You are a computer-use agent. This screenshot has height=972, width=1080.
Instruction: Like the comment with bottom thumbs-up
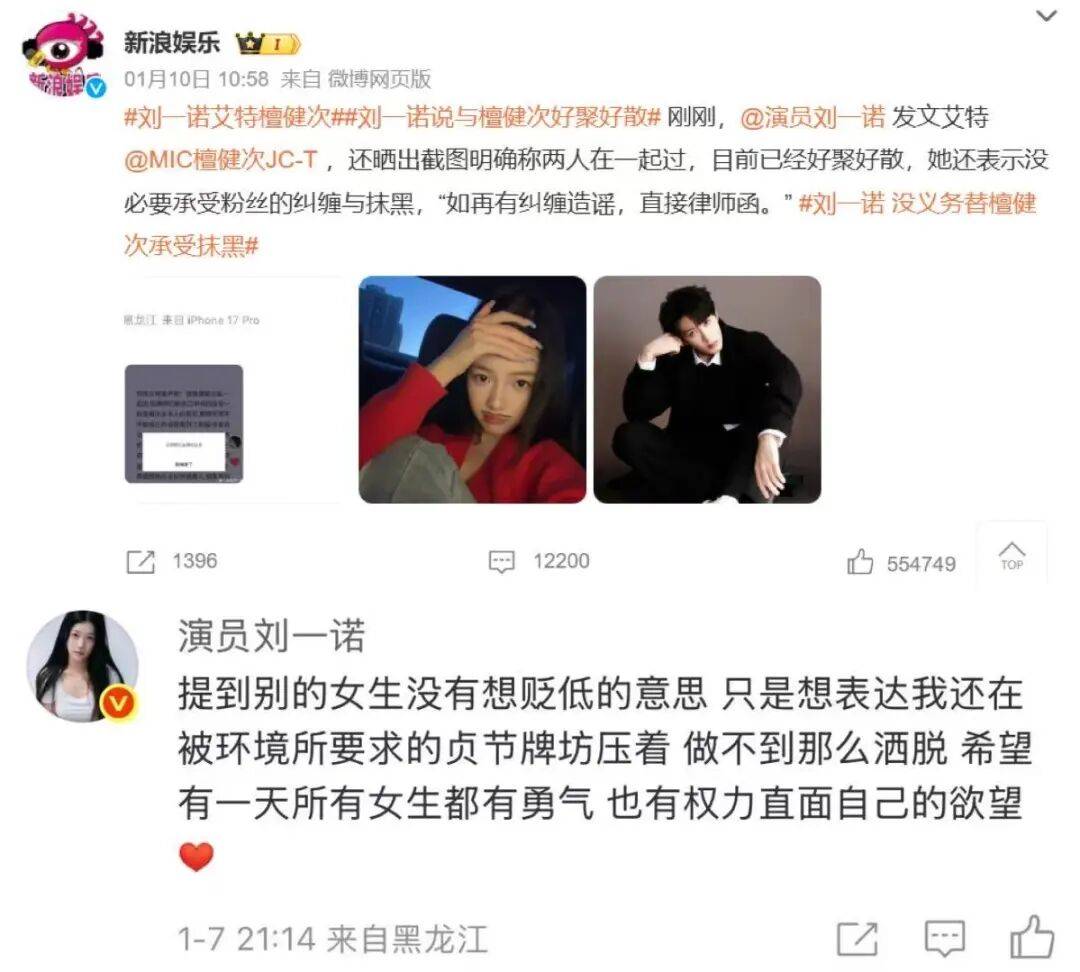point(1031,937)
